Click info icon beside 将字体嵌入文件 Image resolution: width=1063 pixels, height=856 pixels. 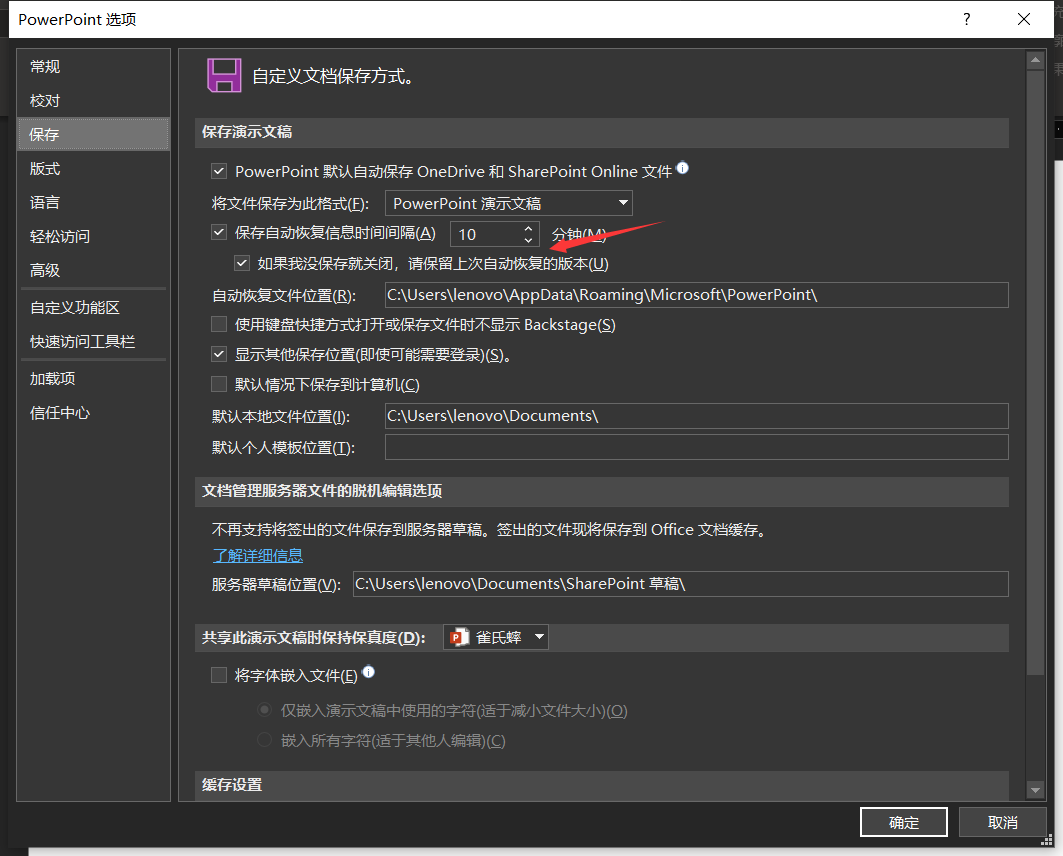368,672
